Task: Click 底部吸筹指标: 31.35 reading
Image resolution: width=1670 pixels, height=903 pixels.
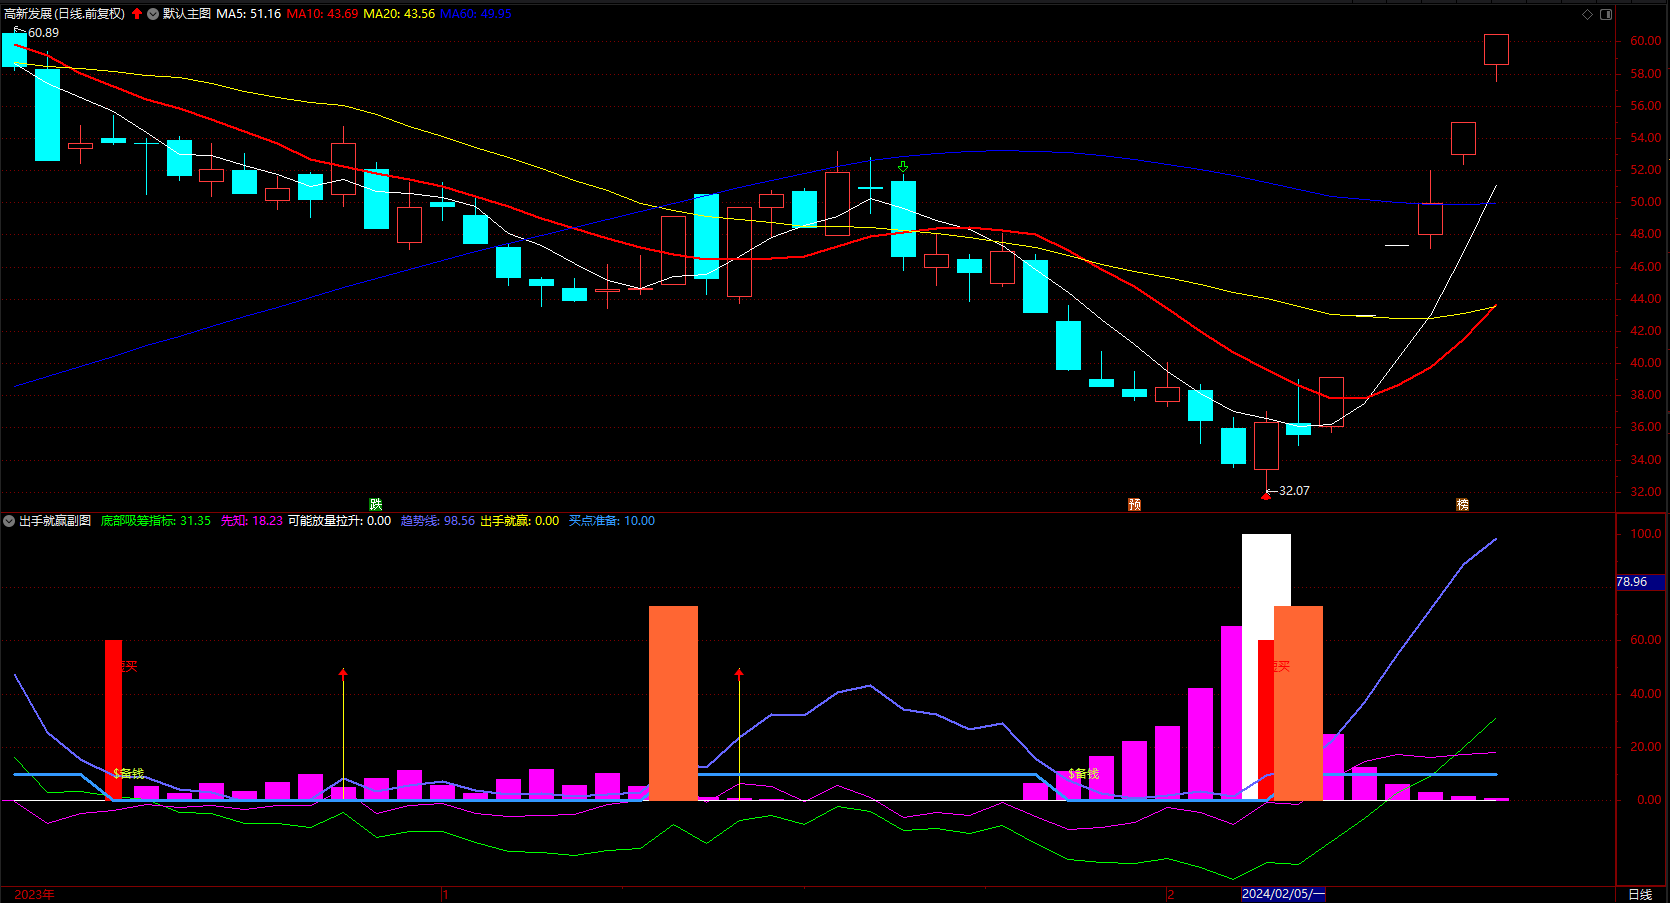Action: point(156,521)
